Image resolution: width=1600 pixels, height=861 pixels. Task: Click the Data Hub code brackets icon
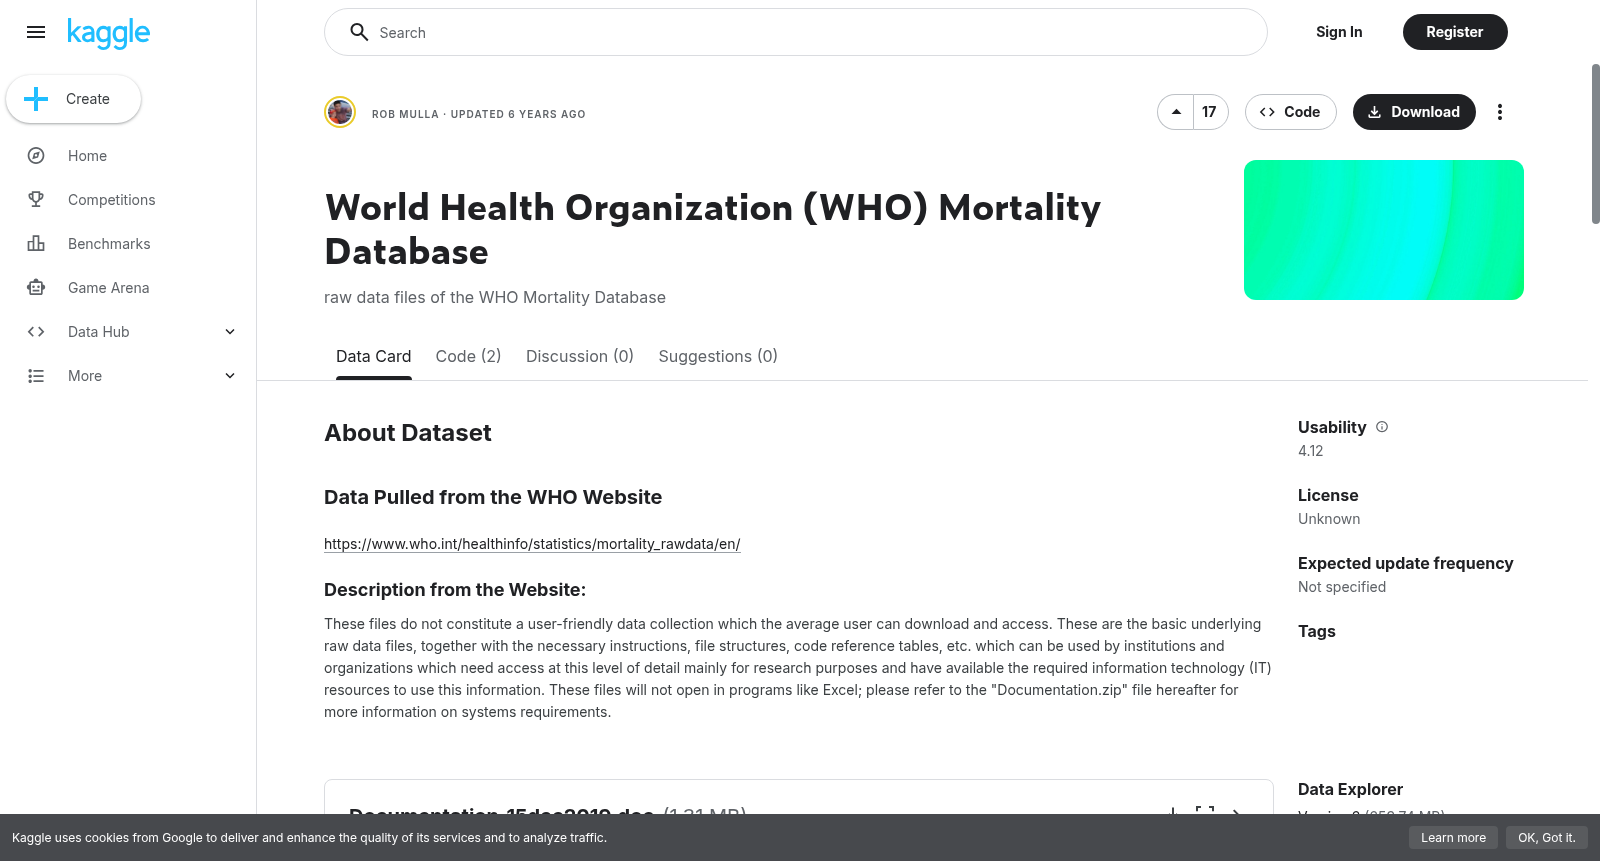click(36, 332)
